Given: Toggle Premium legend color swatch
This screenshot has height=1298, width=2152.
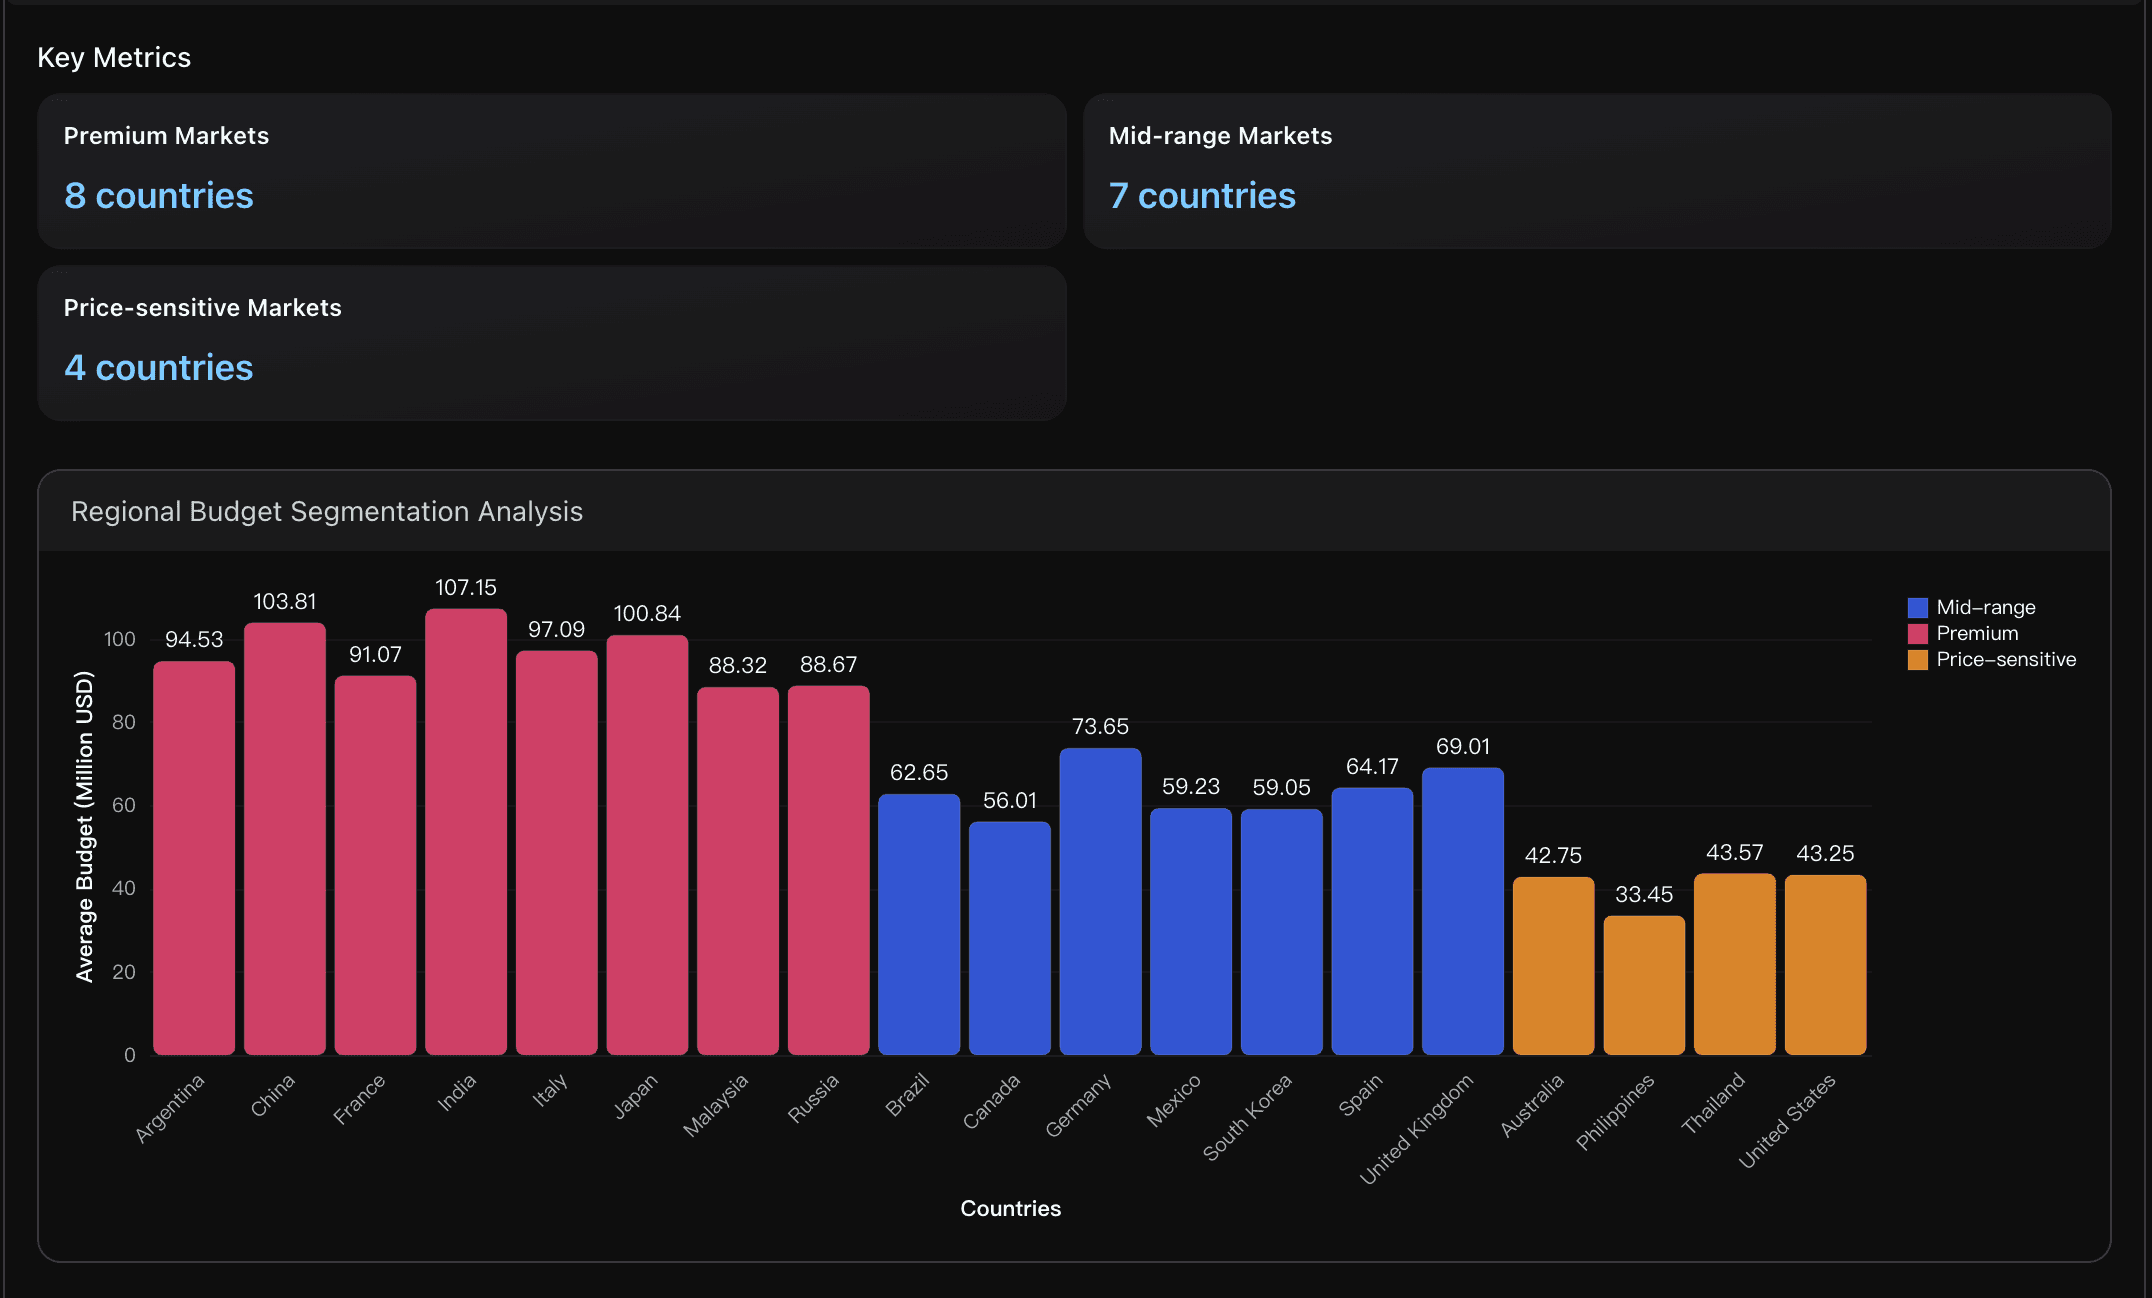Looking at the screenshot, I should [1917, 633].
